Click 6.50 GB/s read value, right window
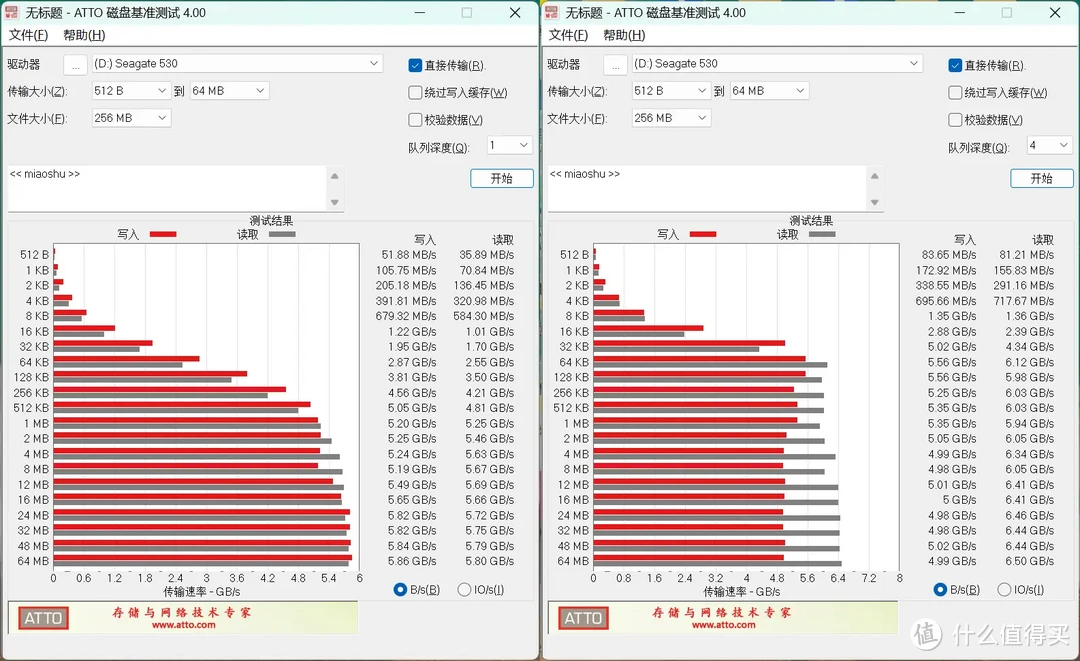Viewport: 1080px width, 661px height. click(x=1030, y=561)
